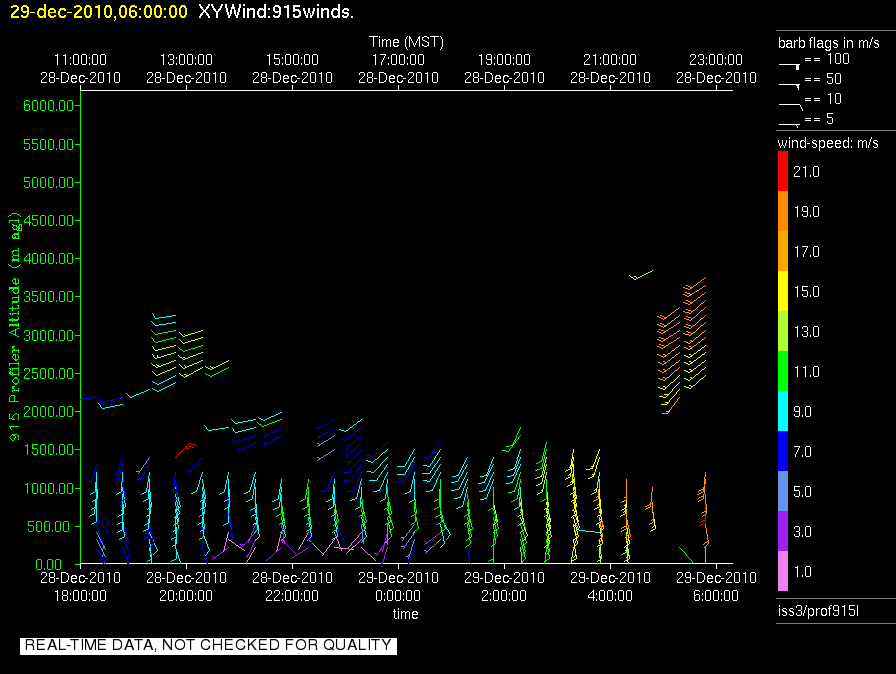Pick the cyan 9.0 m/s color segment
Viewport: 896px width, 674px height.
tap(783, 411)
